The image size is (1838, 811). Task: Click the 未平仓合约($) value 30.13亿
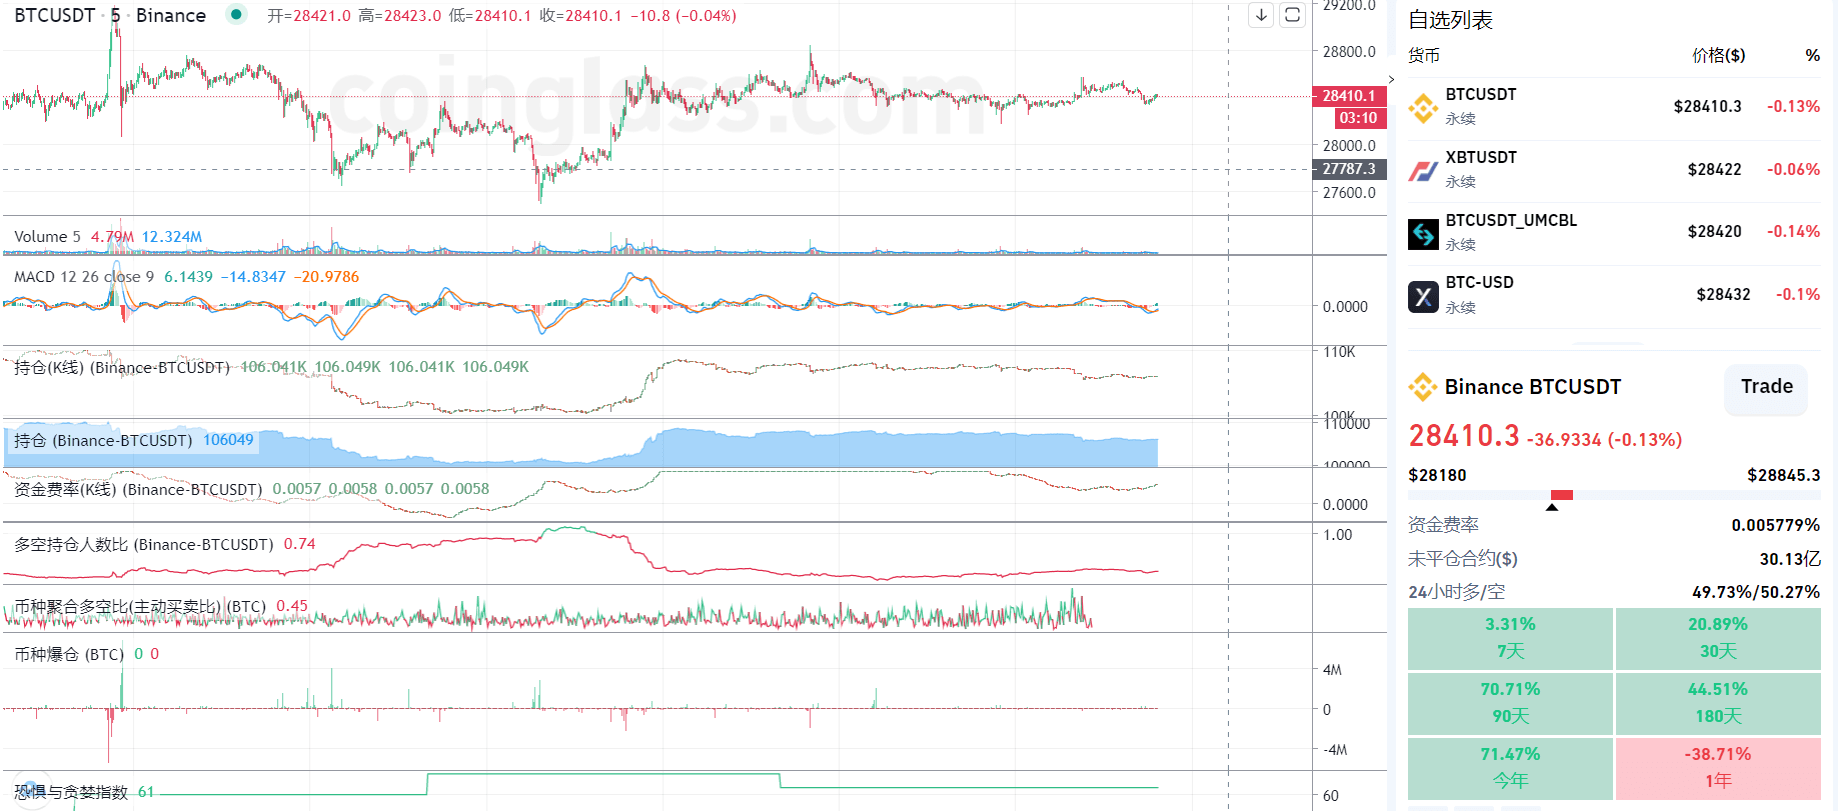1790,559
